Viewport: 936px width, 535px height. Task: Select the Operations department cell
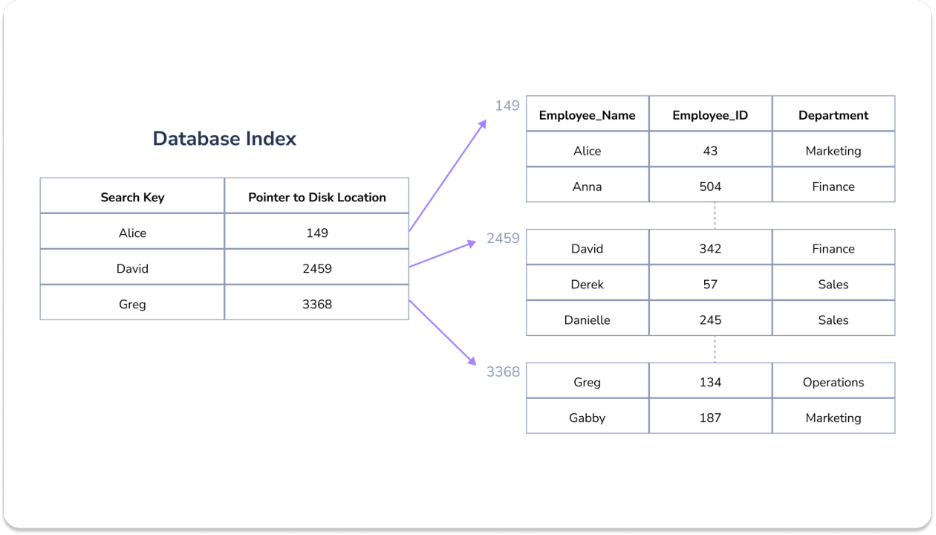coord(833,382)
